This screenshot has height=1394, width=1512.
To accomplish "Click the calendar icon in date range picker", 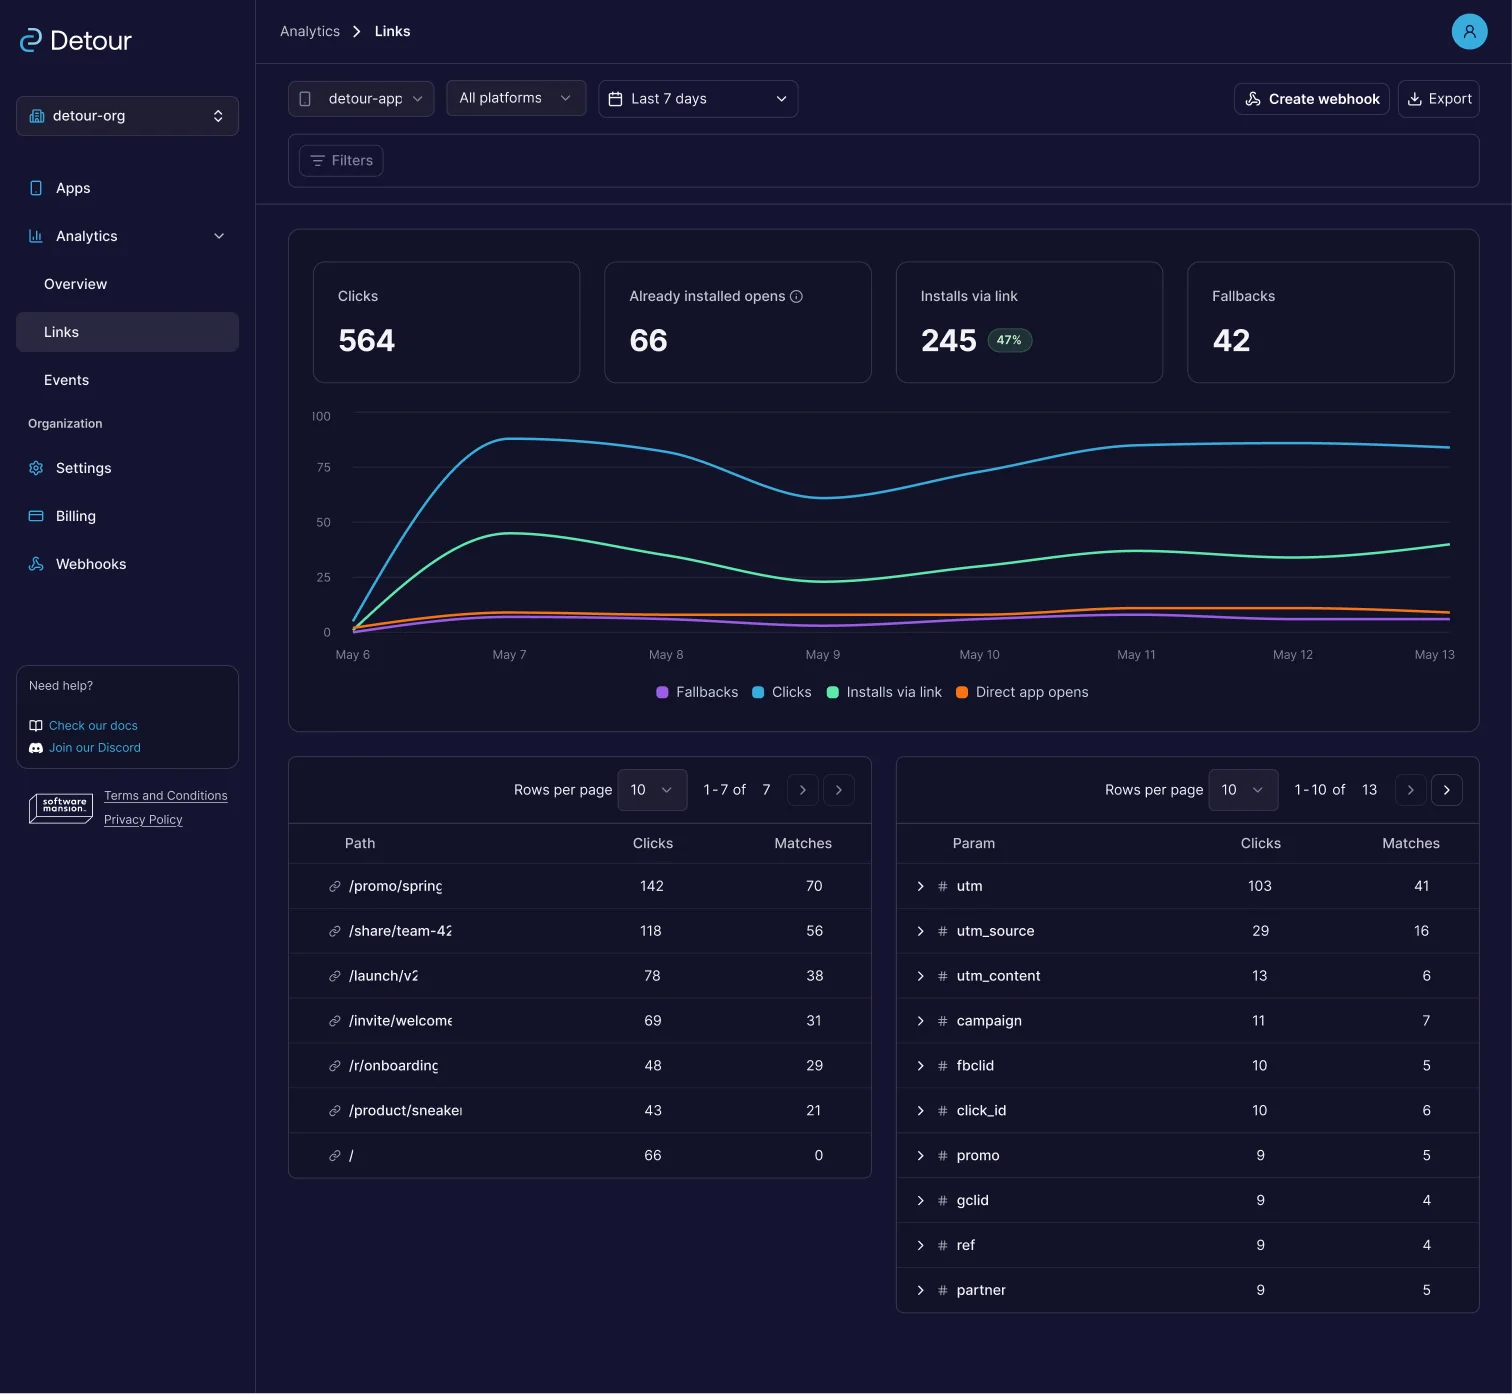I will [616, 99].
